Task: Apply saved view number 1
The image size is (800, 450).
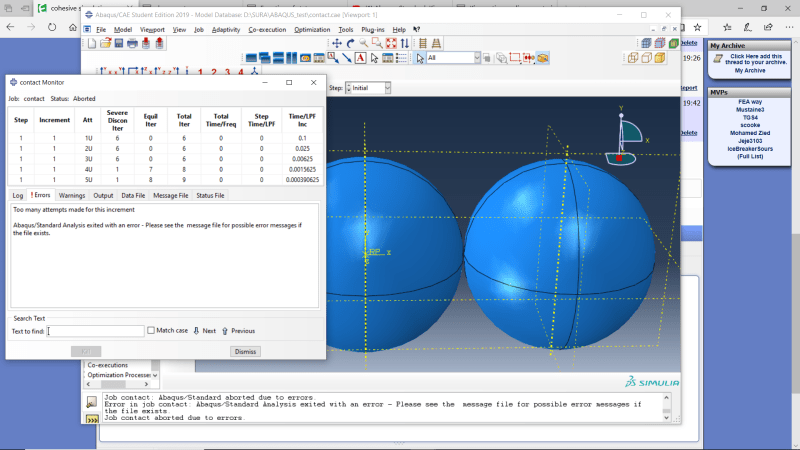Action: pyautogui.click(x=200, y=72)
